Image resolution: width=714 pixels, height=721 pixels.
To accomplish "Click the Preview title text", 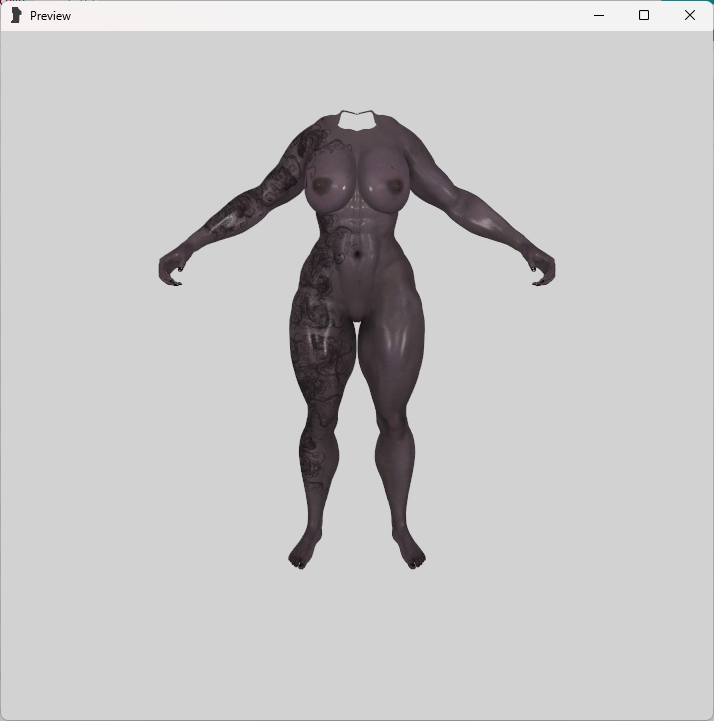I will [x=50, y=16].
